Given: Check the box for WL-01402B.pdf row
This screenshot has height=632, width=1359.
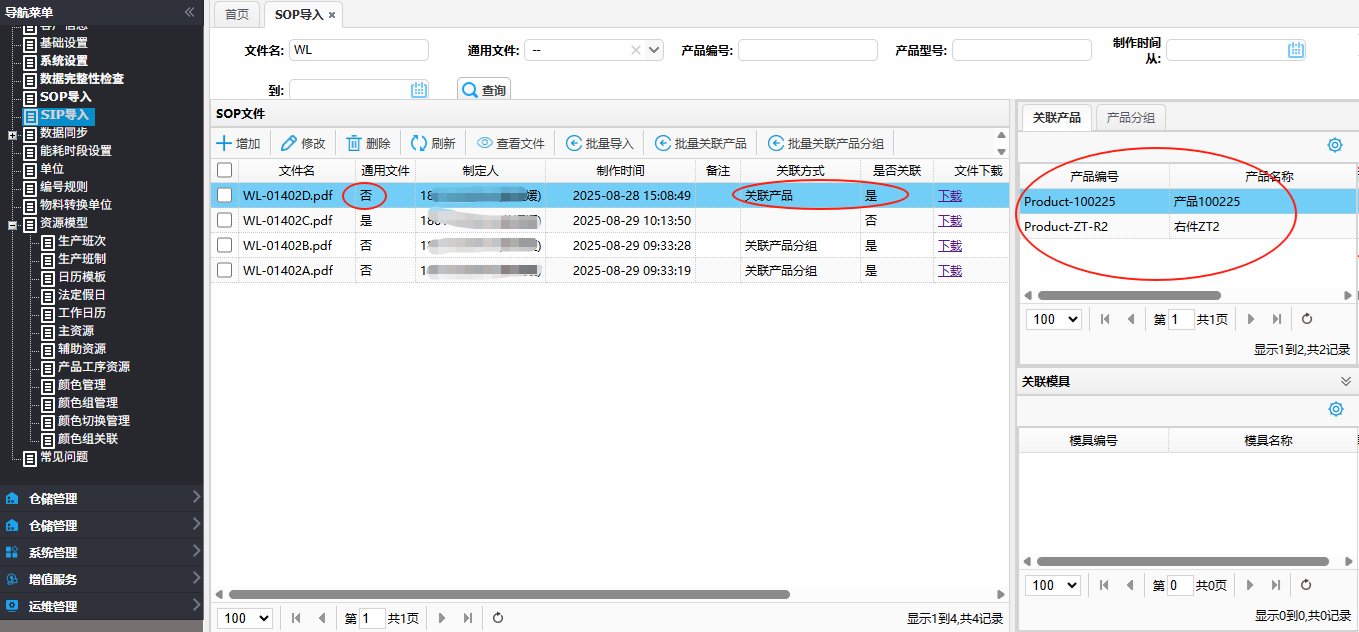Looking at the screenshot, I should click(225, 245).
